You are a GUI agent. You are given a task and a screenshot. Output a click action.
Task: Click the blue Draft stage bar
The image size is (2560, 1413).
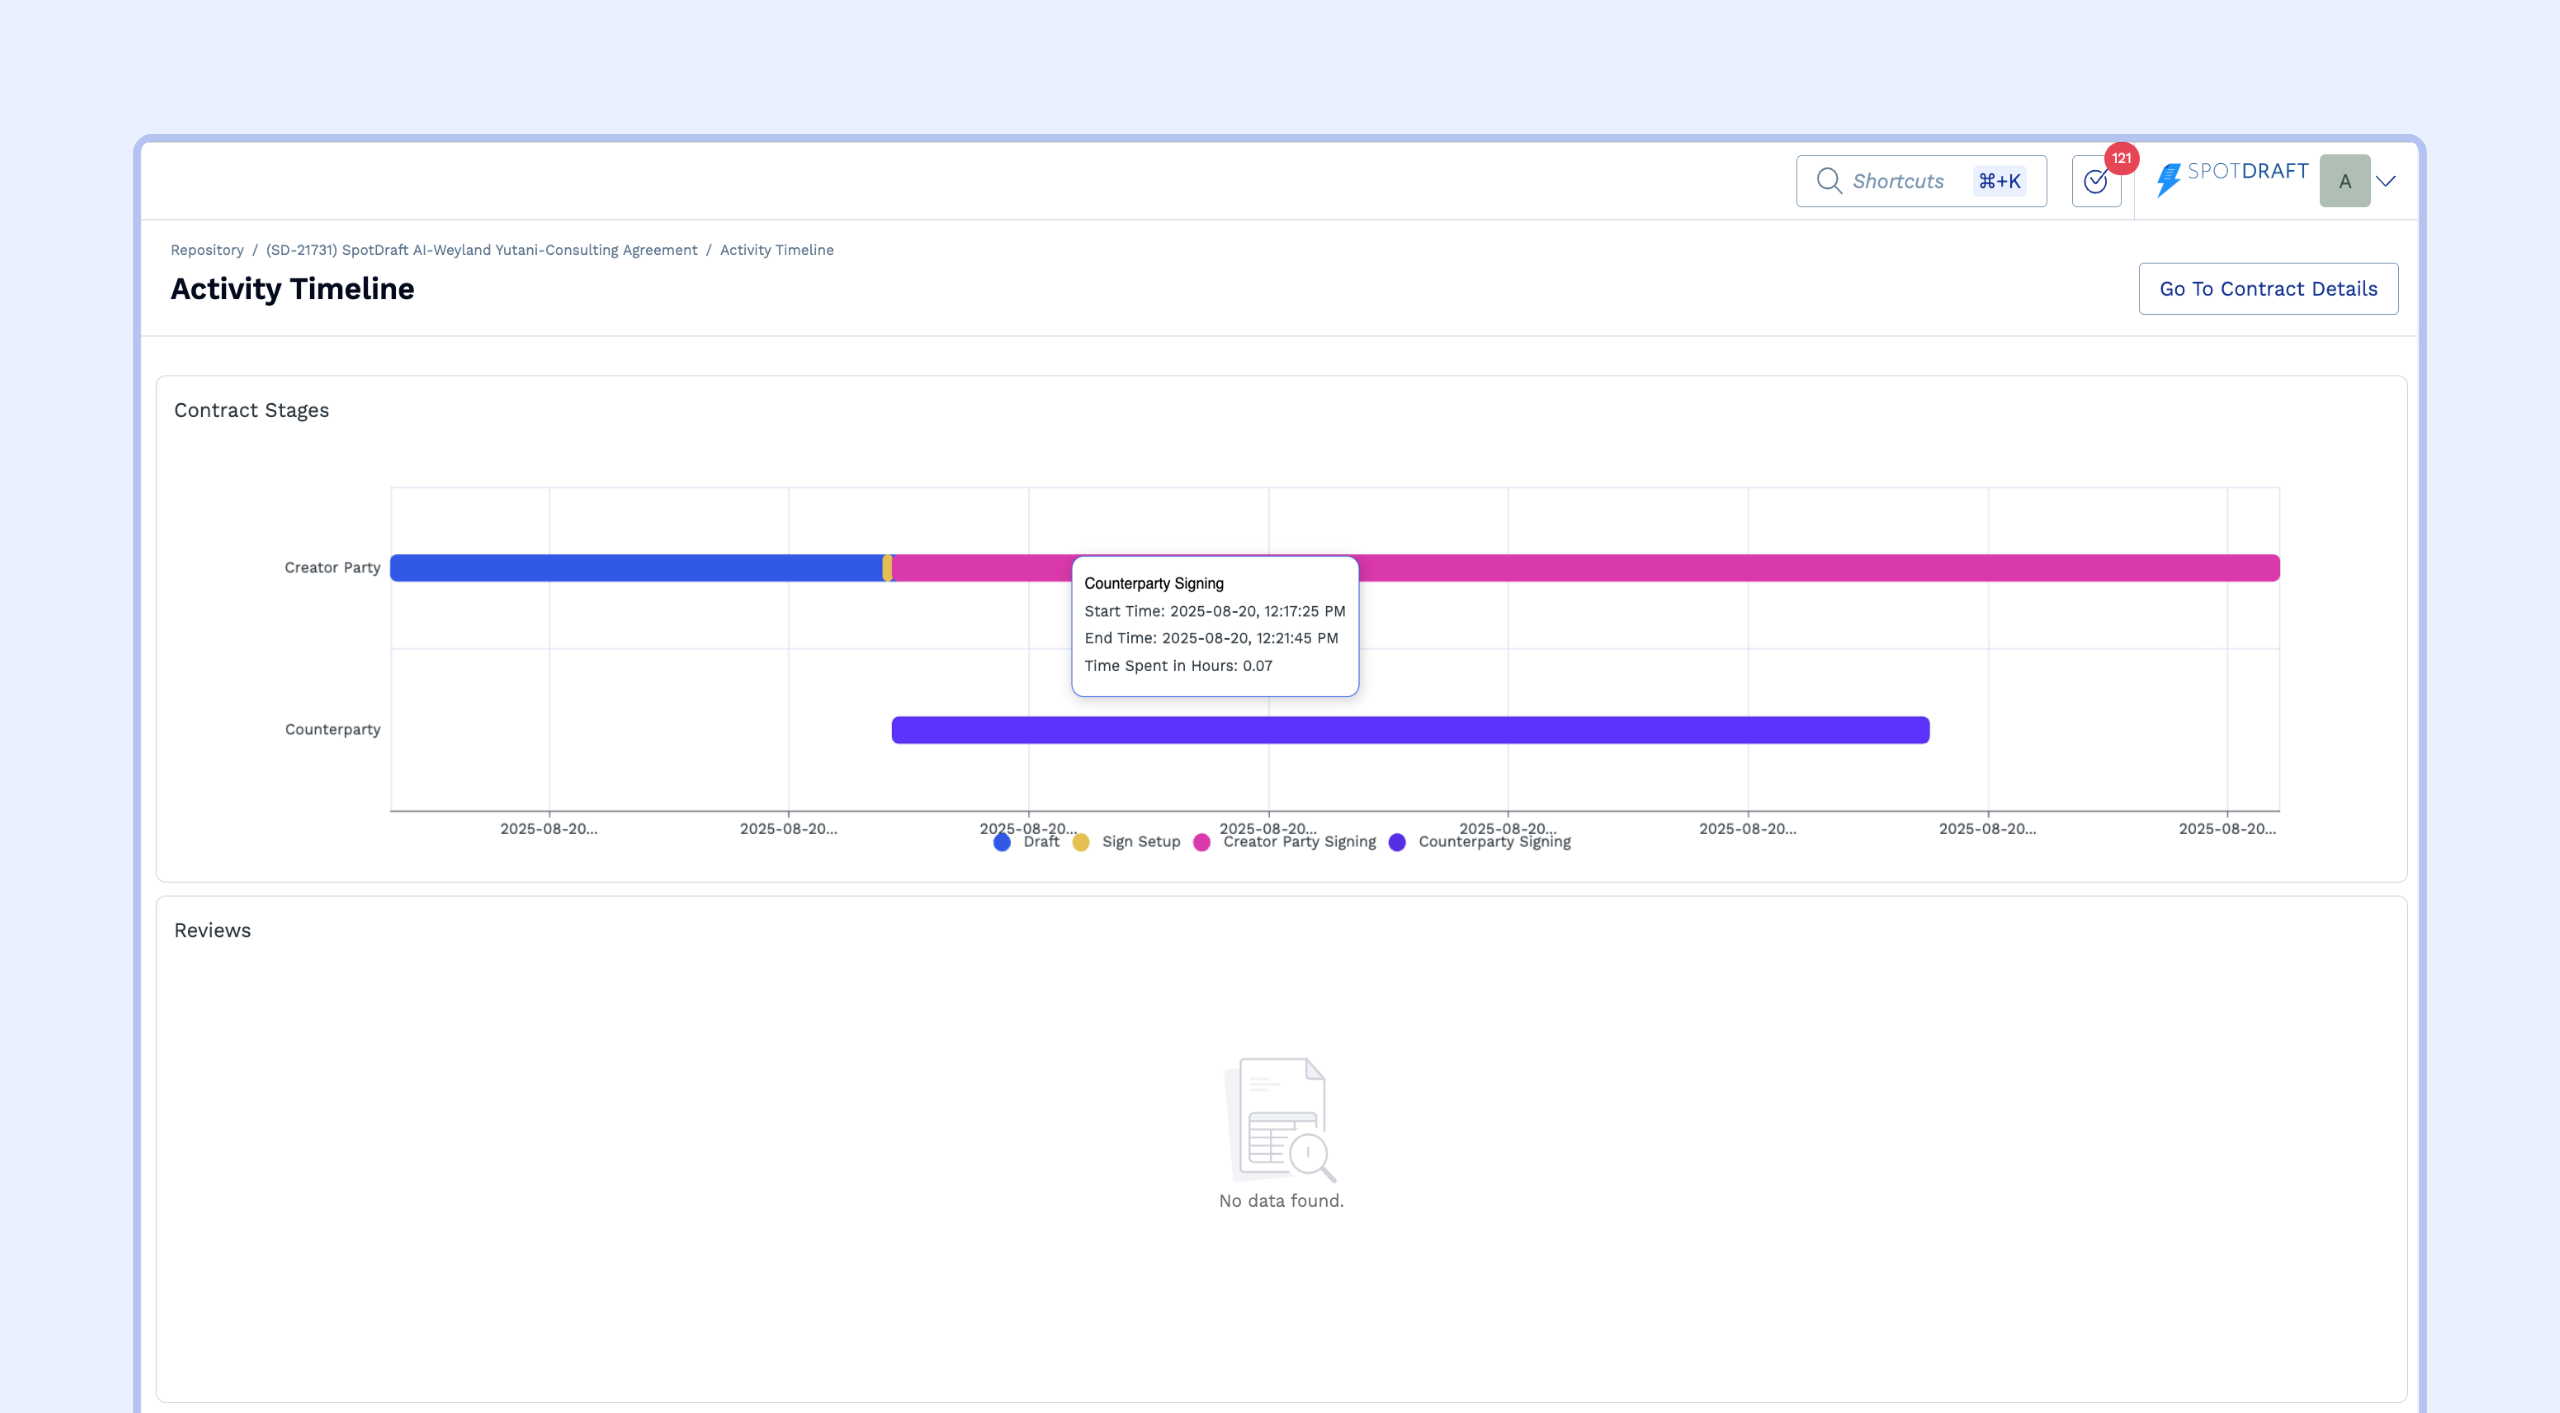pos(635,568)
